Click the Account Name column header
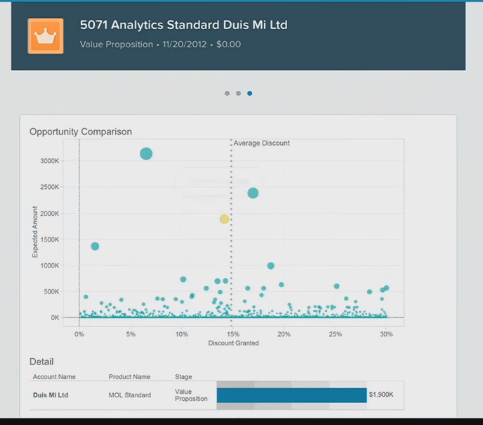The height and width of the screenshot is (425, 483). pos(54,377)
